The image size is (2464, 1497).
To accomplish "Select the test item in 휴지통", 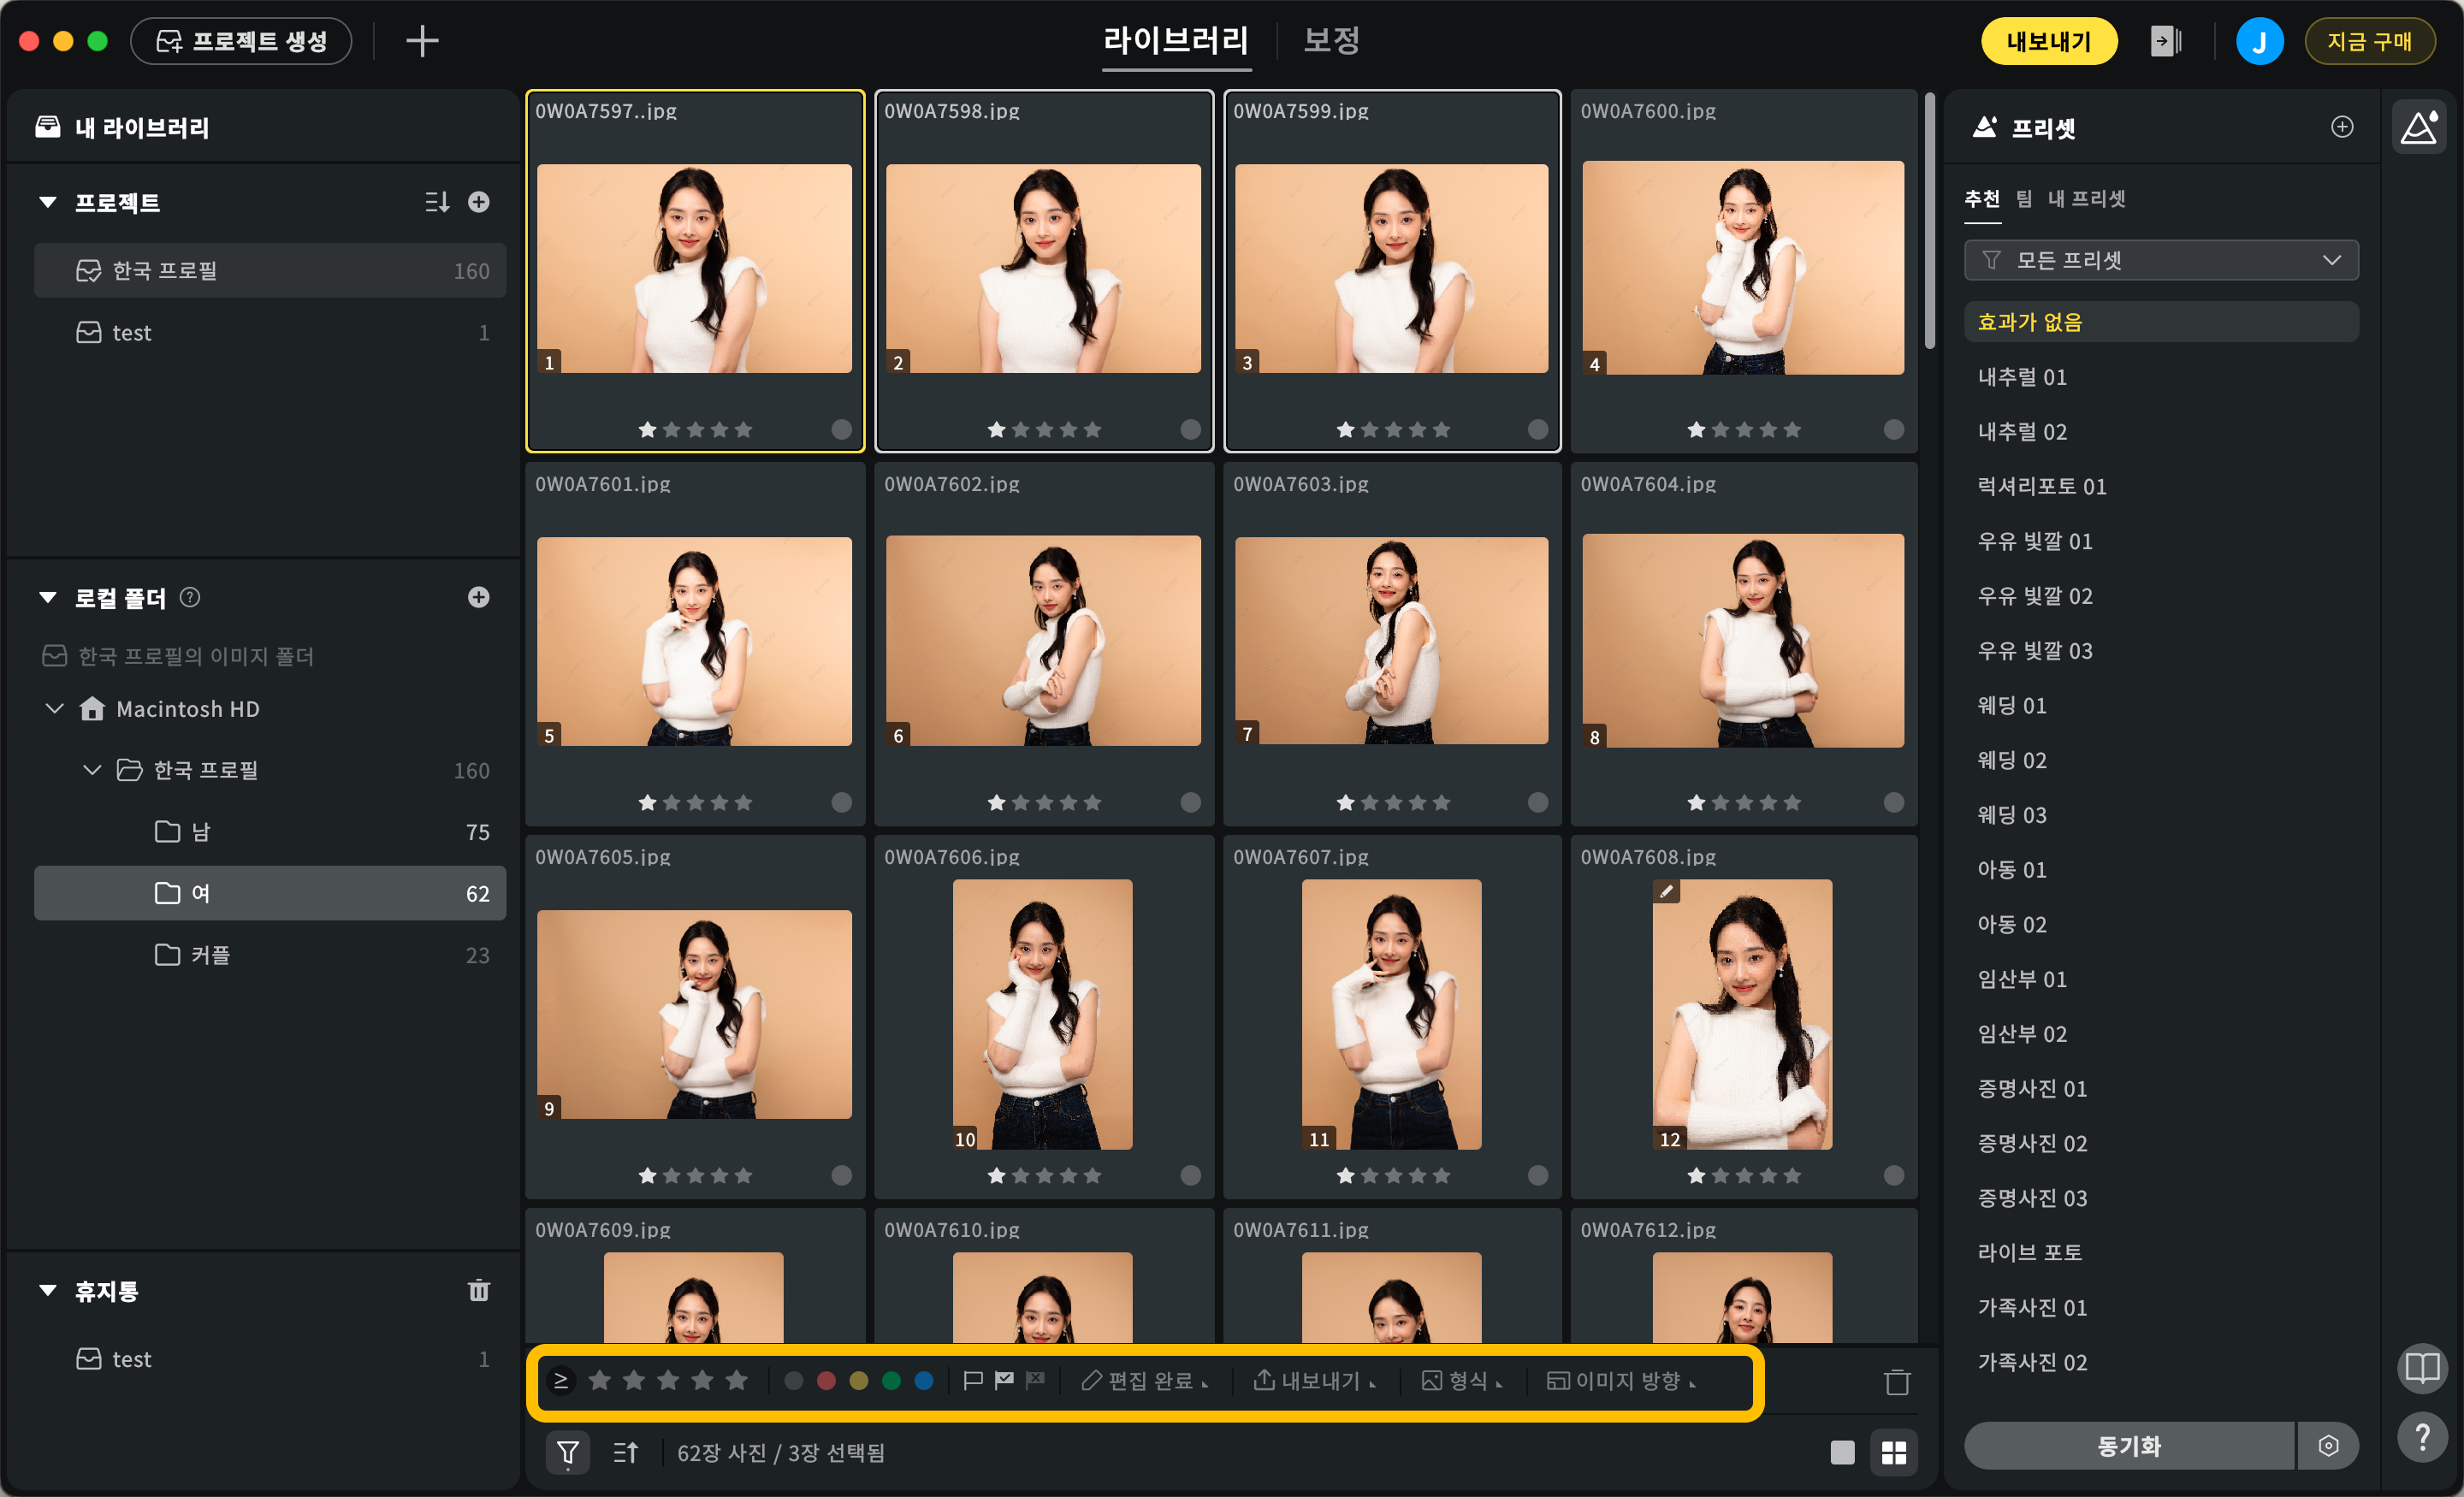I will pos(270,1358).
